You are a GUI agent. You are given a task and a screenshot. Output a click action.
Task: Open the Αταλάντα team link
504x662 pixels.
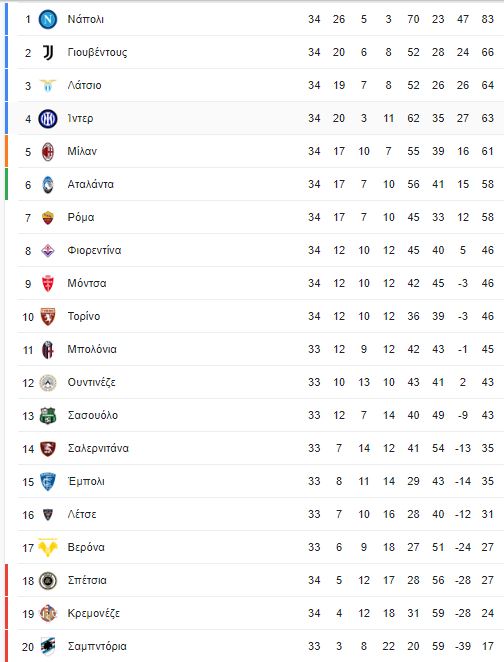click(91, 184)
